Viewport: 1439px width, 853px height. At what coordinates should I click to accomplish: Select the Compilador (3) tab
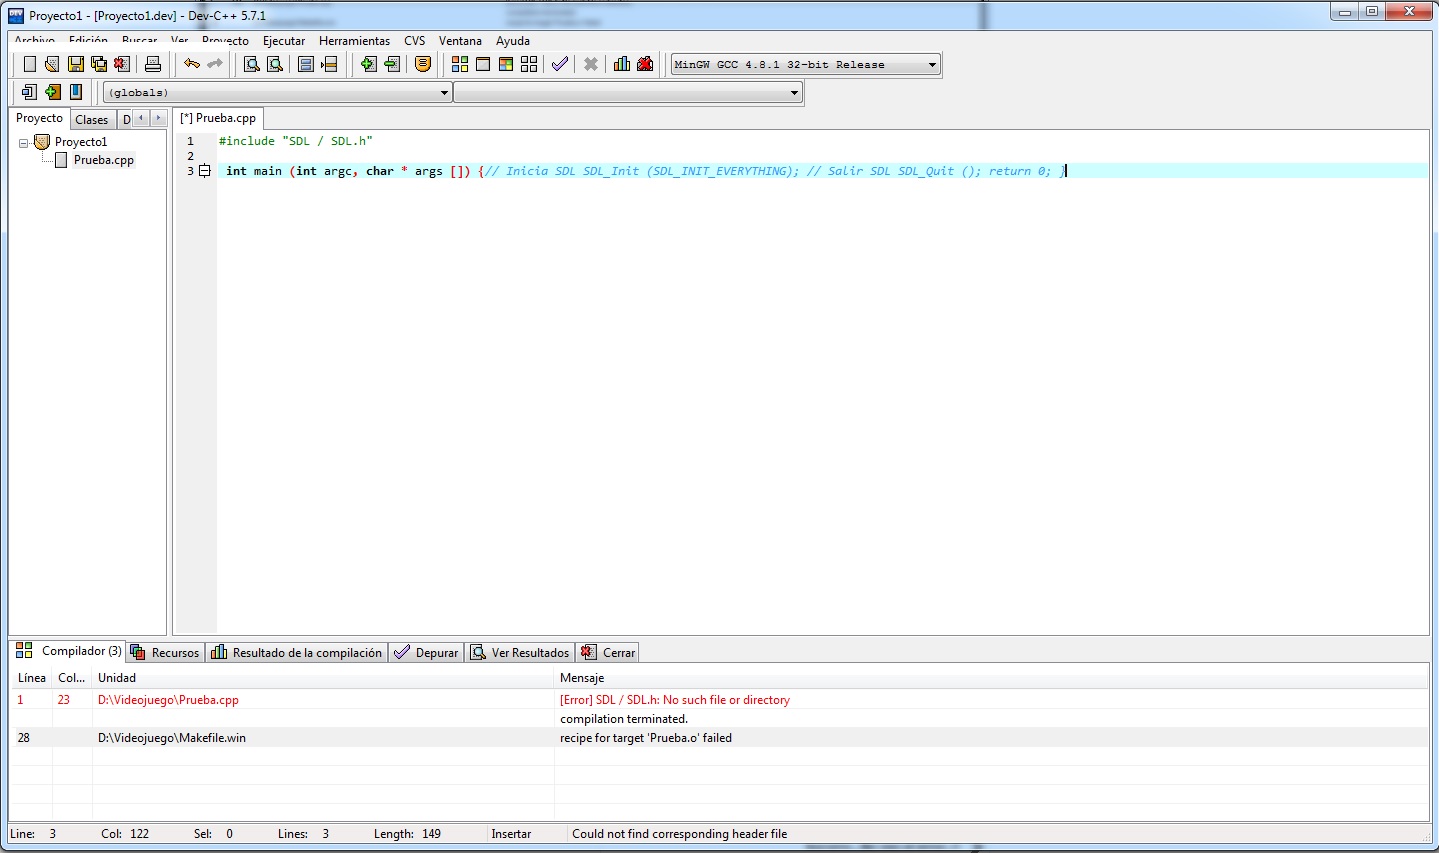(x=68, y=651)
